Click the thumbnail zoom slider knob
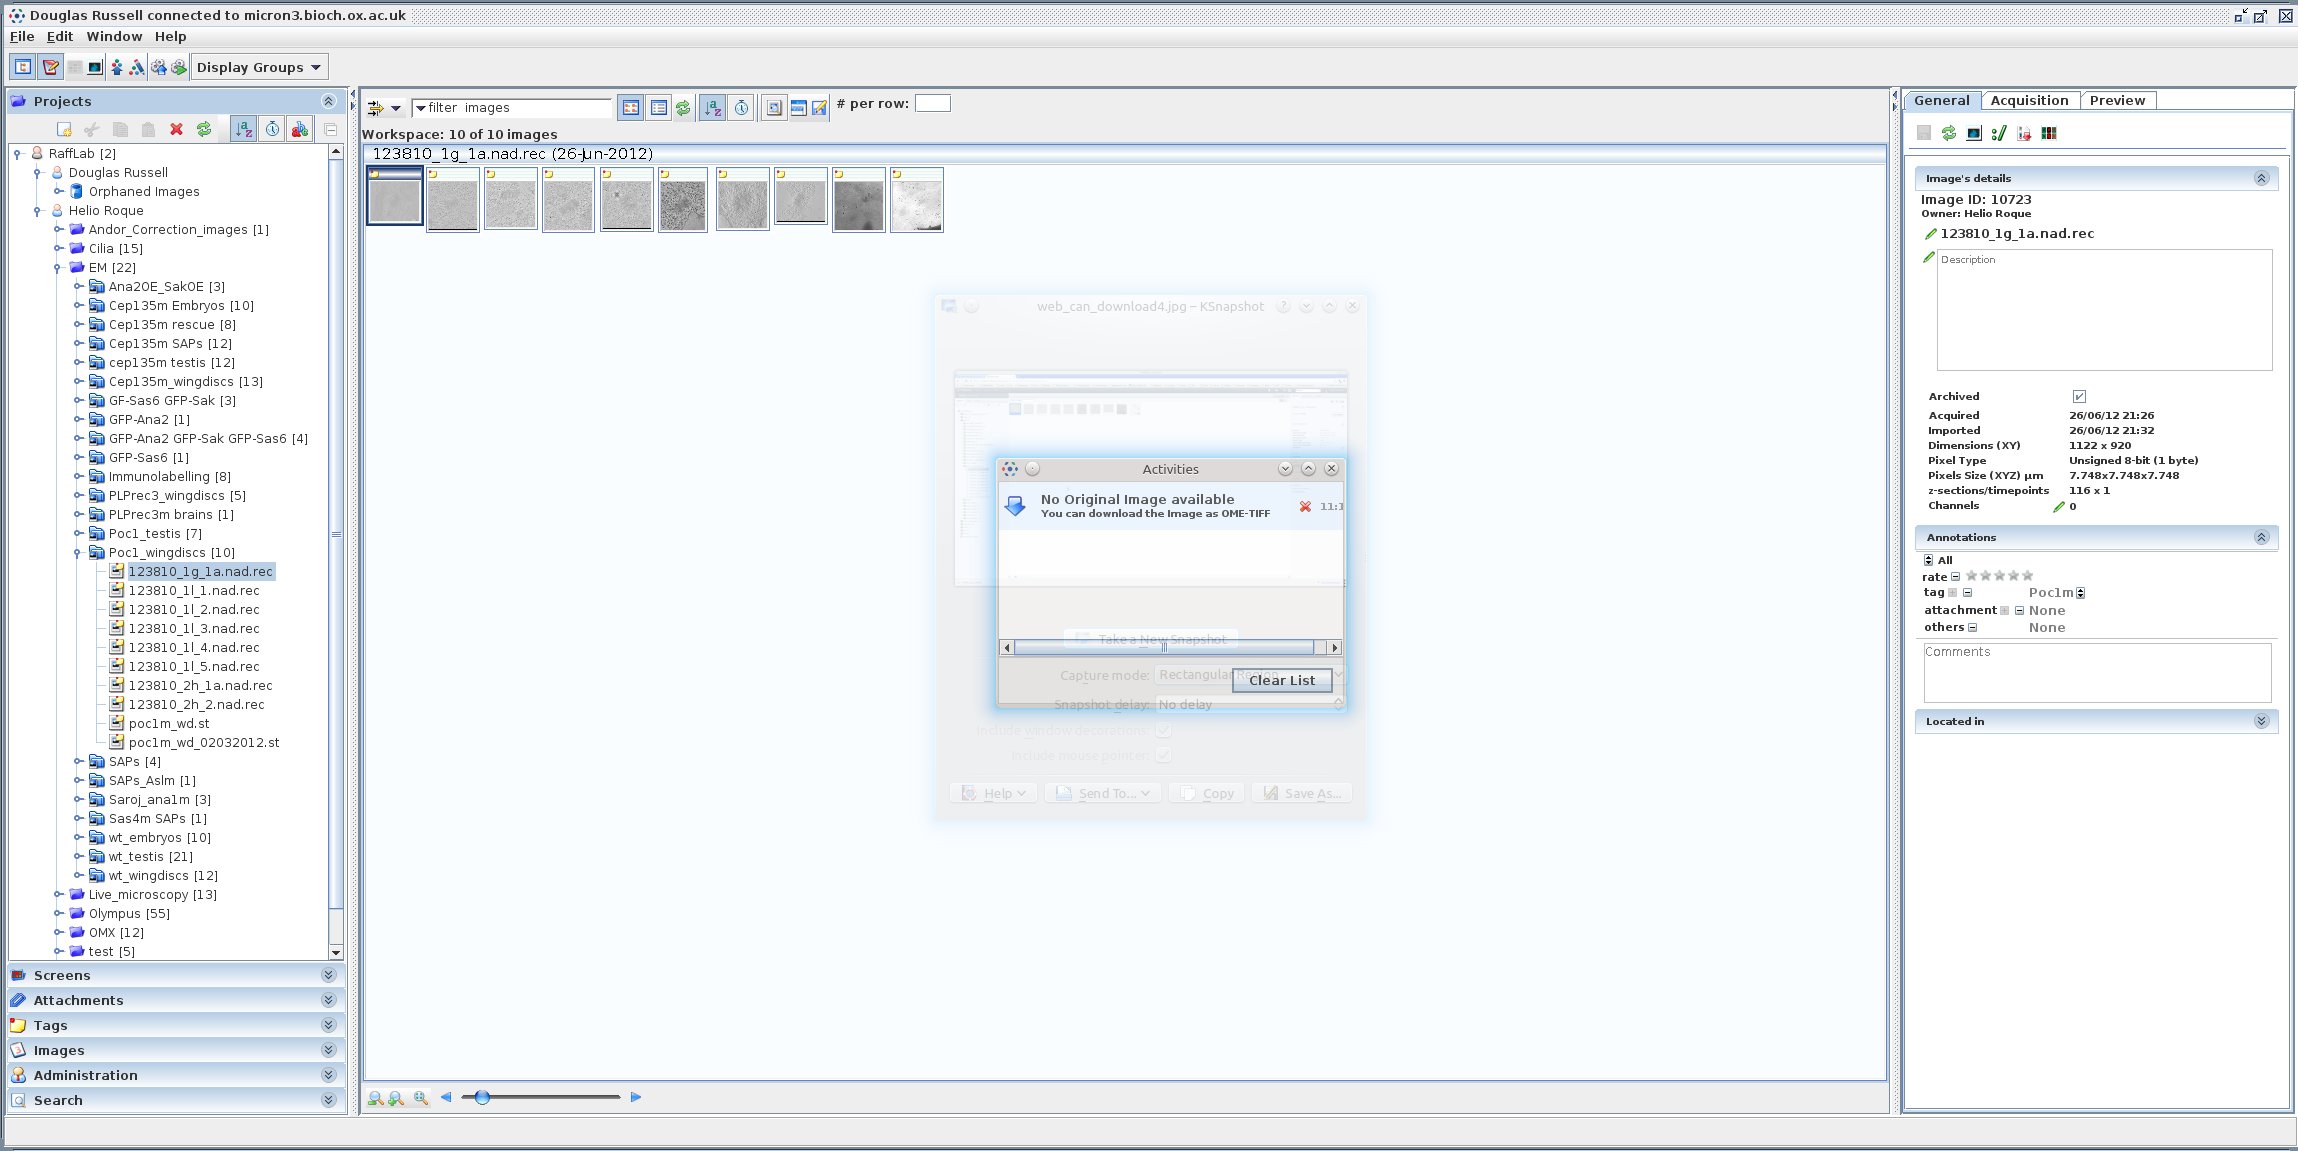2298x1151 pixels. tap(482, 1097)
